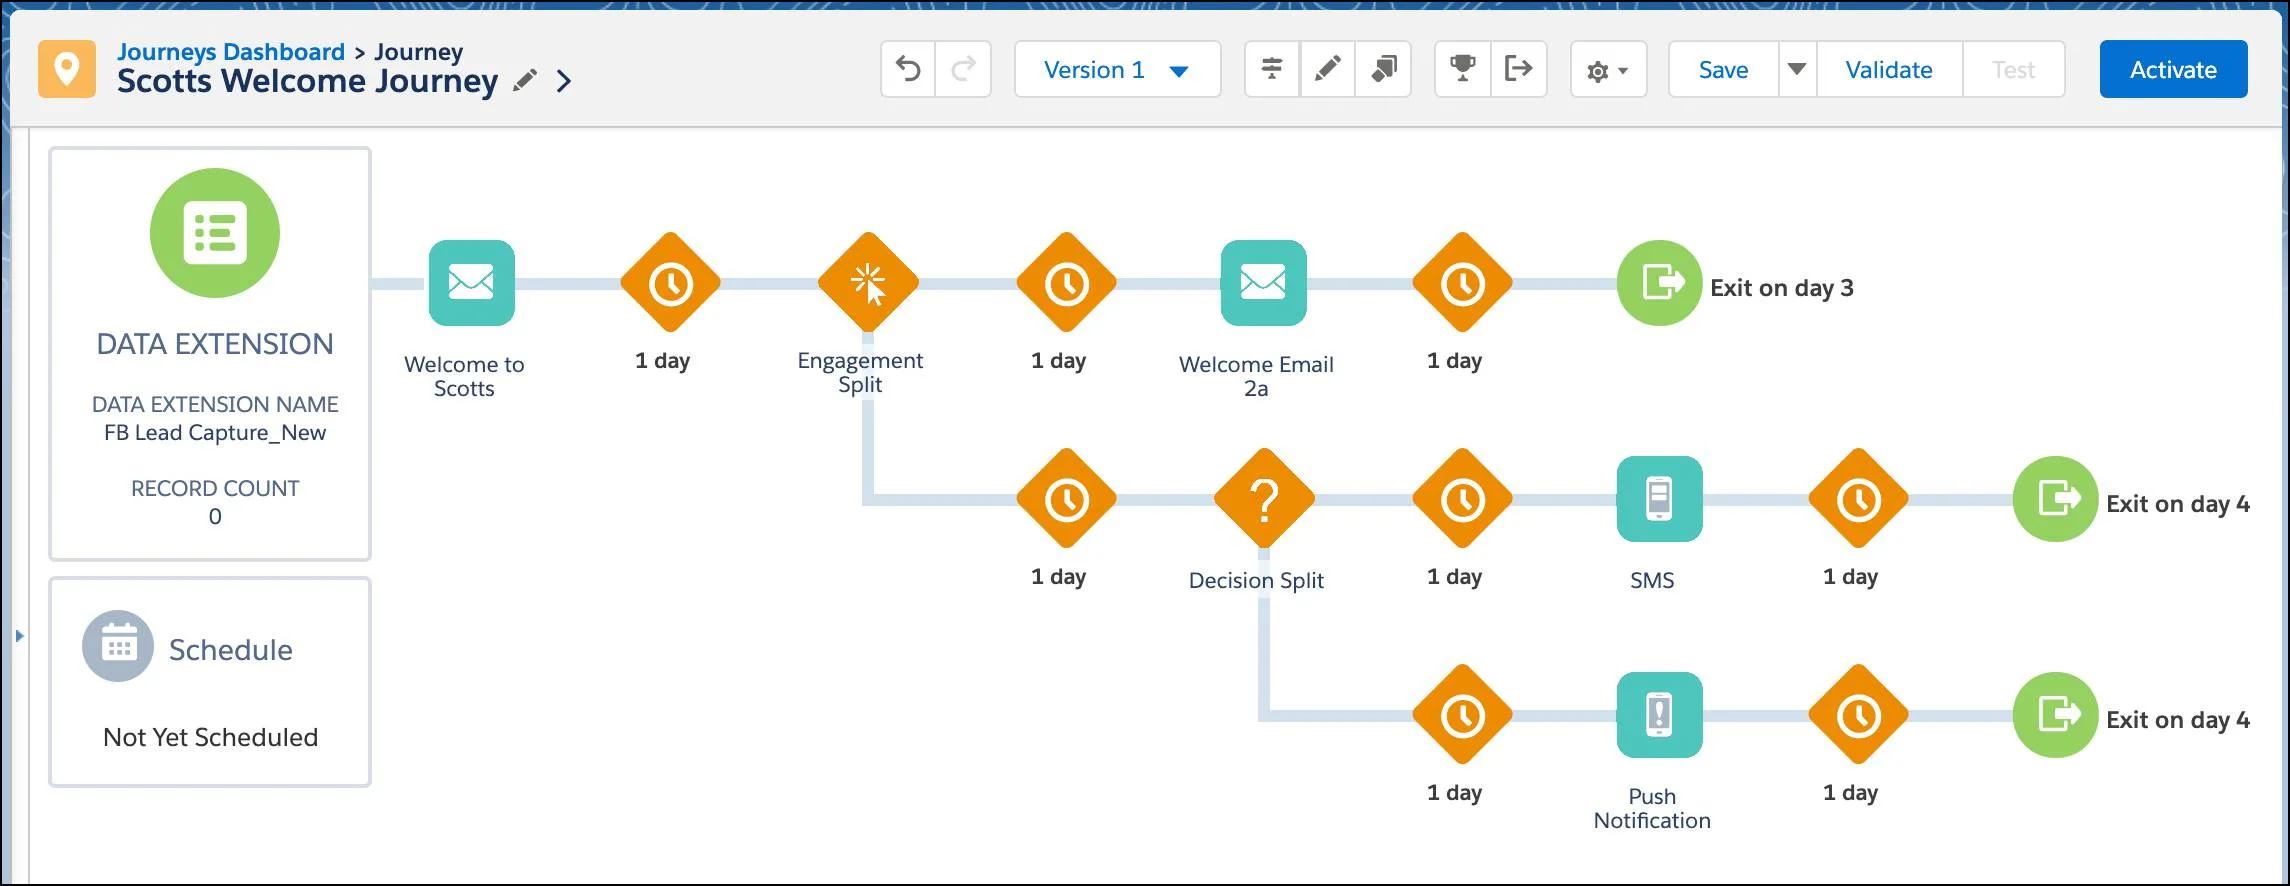Open the Schedule calendar icon

pyautogui.click(x=118, y=646)
